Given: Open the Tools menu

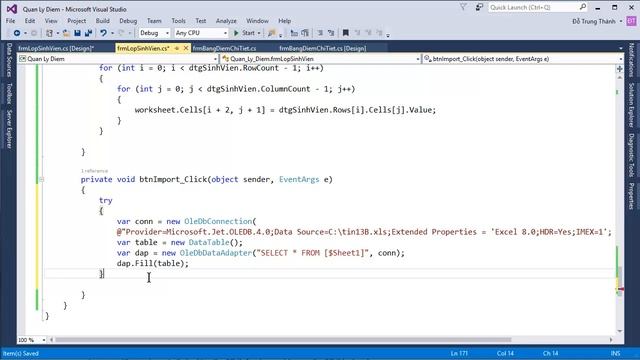Looking at the screenshot, I should pos(178,21).
